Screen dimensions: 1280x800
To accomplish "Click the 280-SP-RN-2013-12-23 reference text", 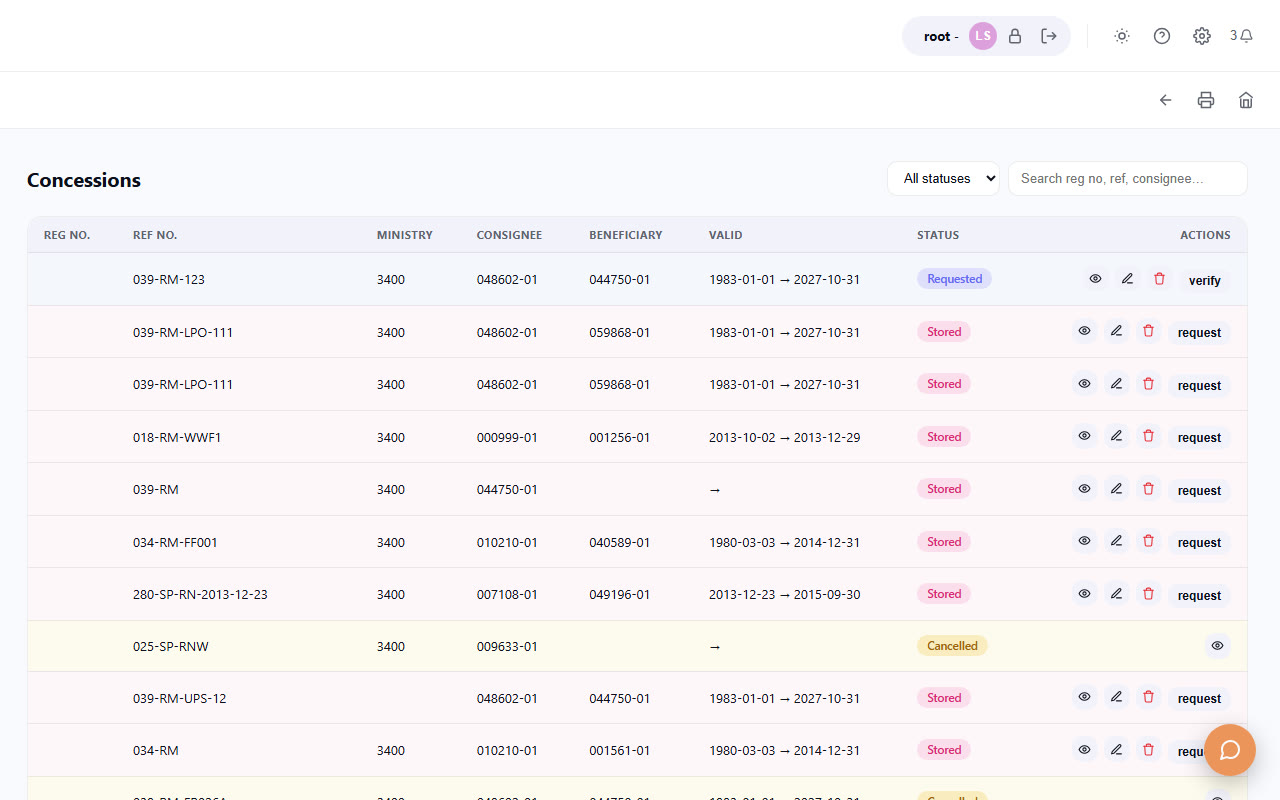I will [200, 594].
